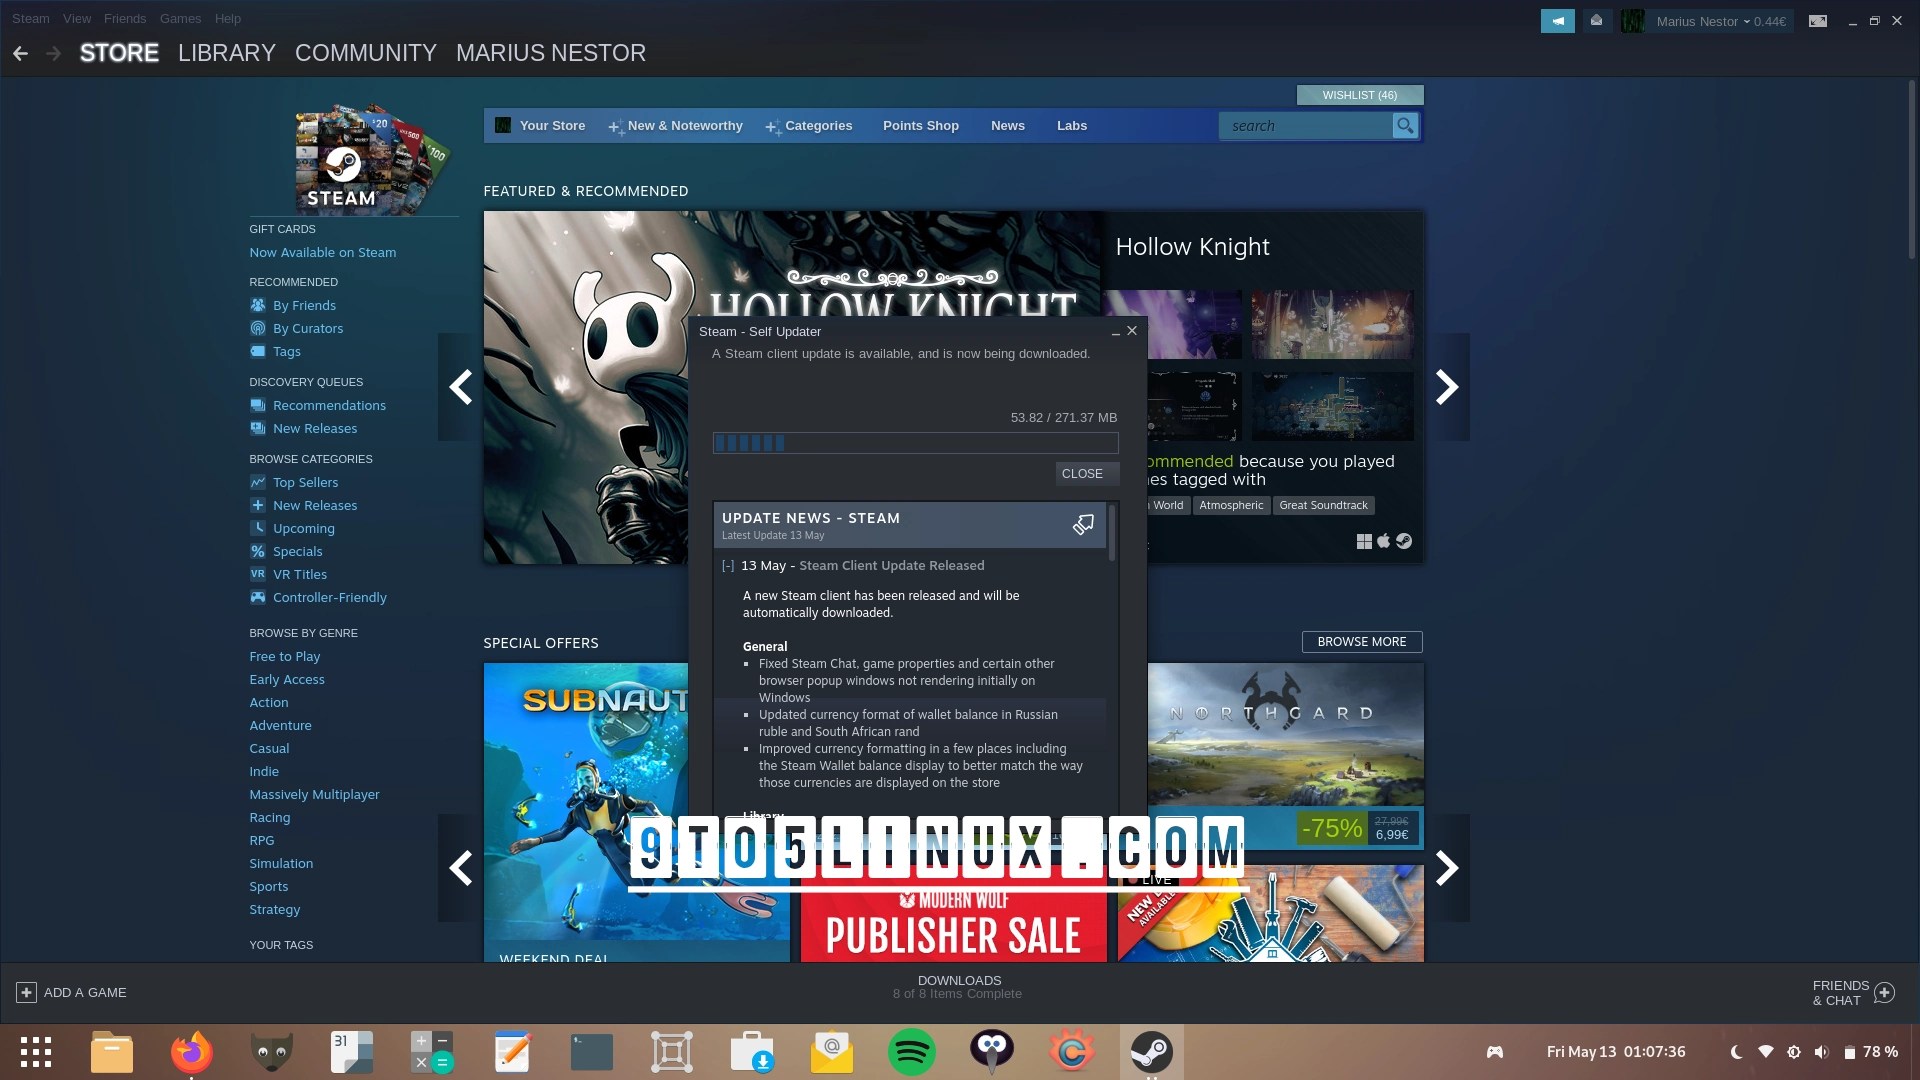1920x1080 pixels.
Task: Click CLOSE in the Self Updater dialog
Action: (x=1086, y=473)
